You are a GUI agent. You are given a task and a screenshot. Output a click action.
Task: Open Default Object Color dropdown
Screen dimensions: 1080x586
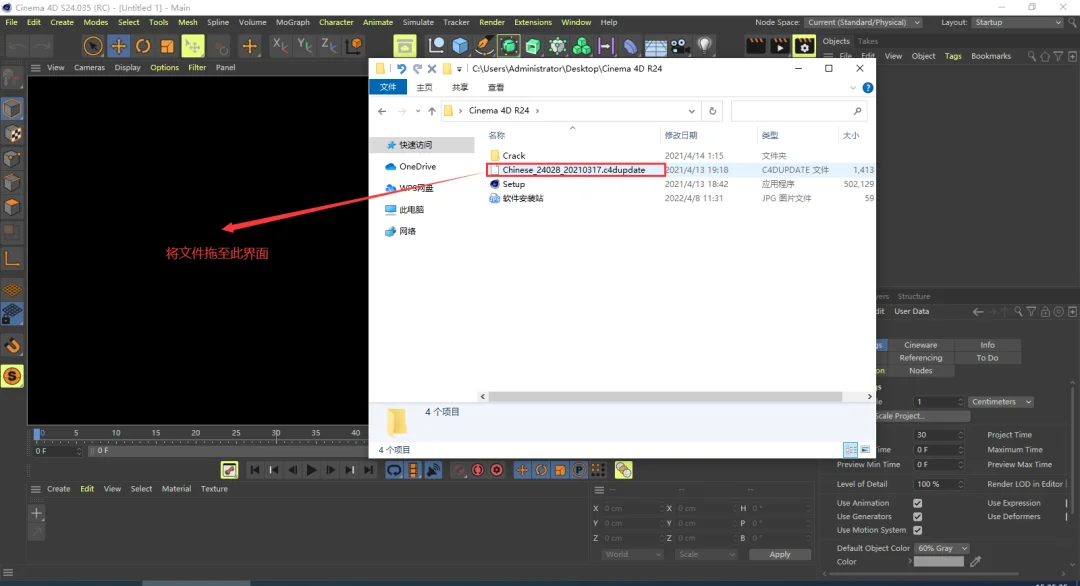pyautogui.click(x=942, y=548)
